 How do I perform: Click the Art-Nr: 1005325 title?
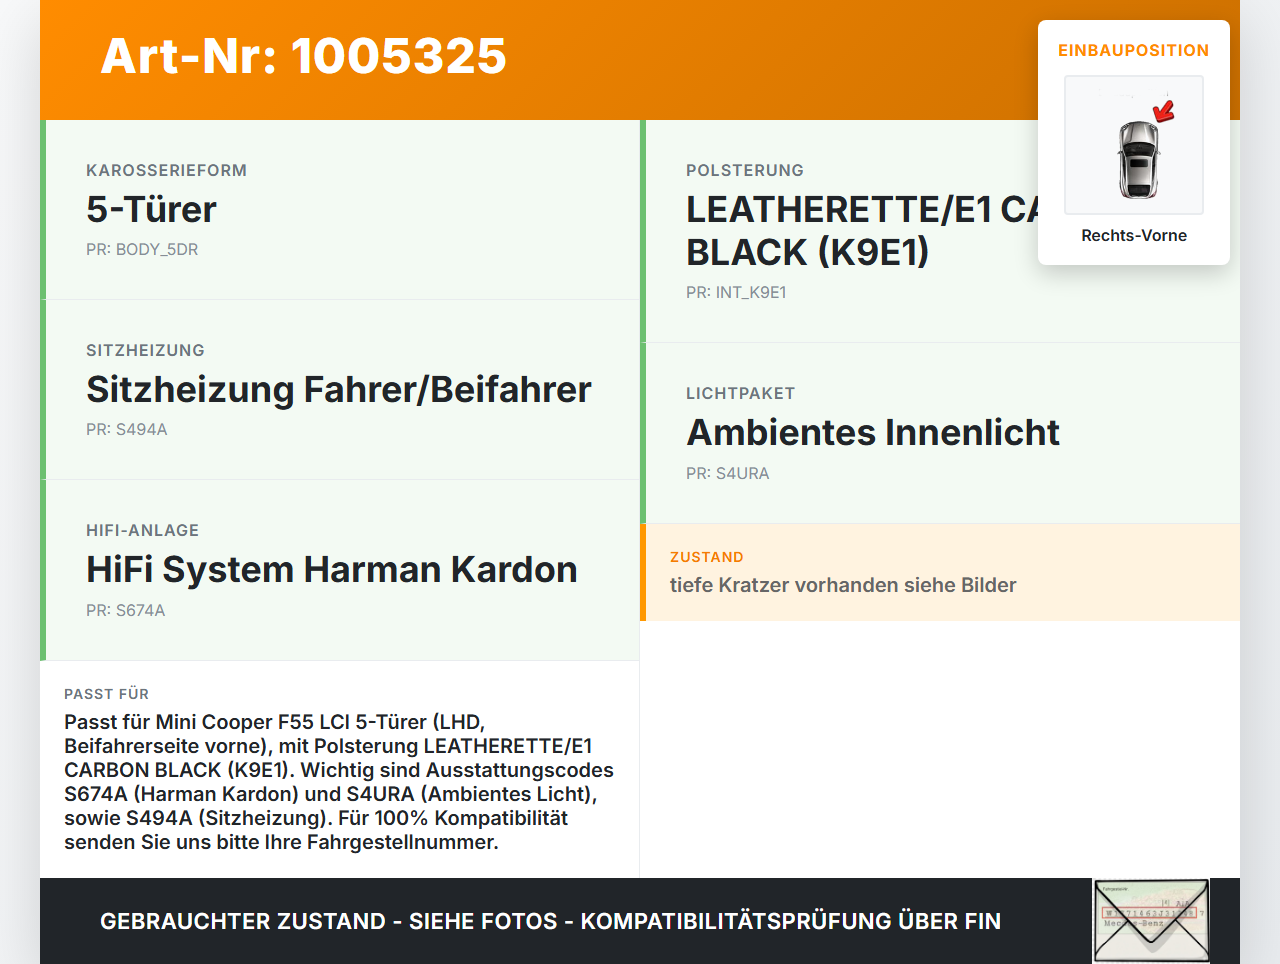[303, 57]
